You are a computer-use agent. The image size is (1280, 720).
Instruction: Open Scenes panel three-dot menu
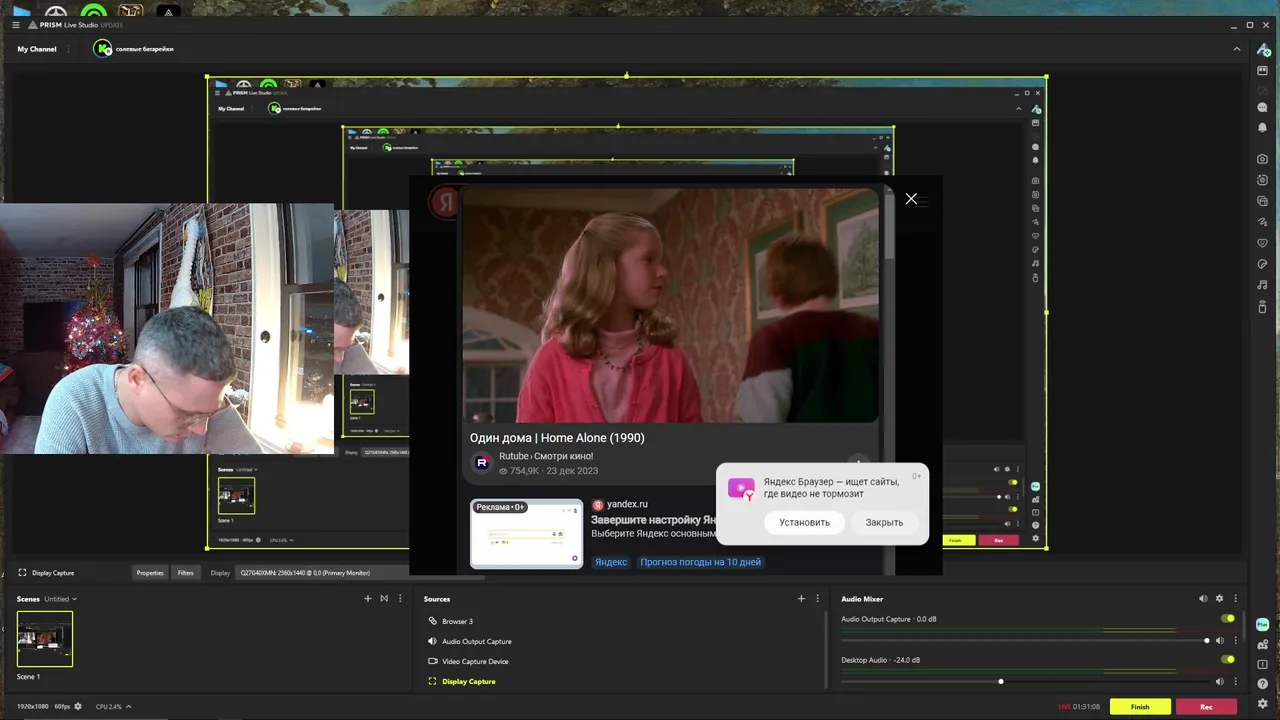(x=400, y=599)
